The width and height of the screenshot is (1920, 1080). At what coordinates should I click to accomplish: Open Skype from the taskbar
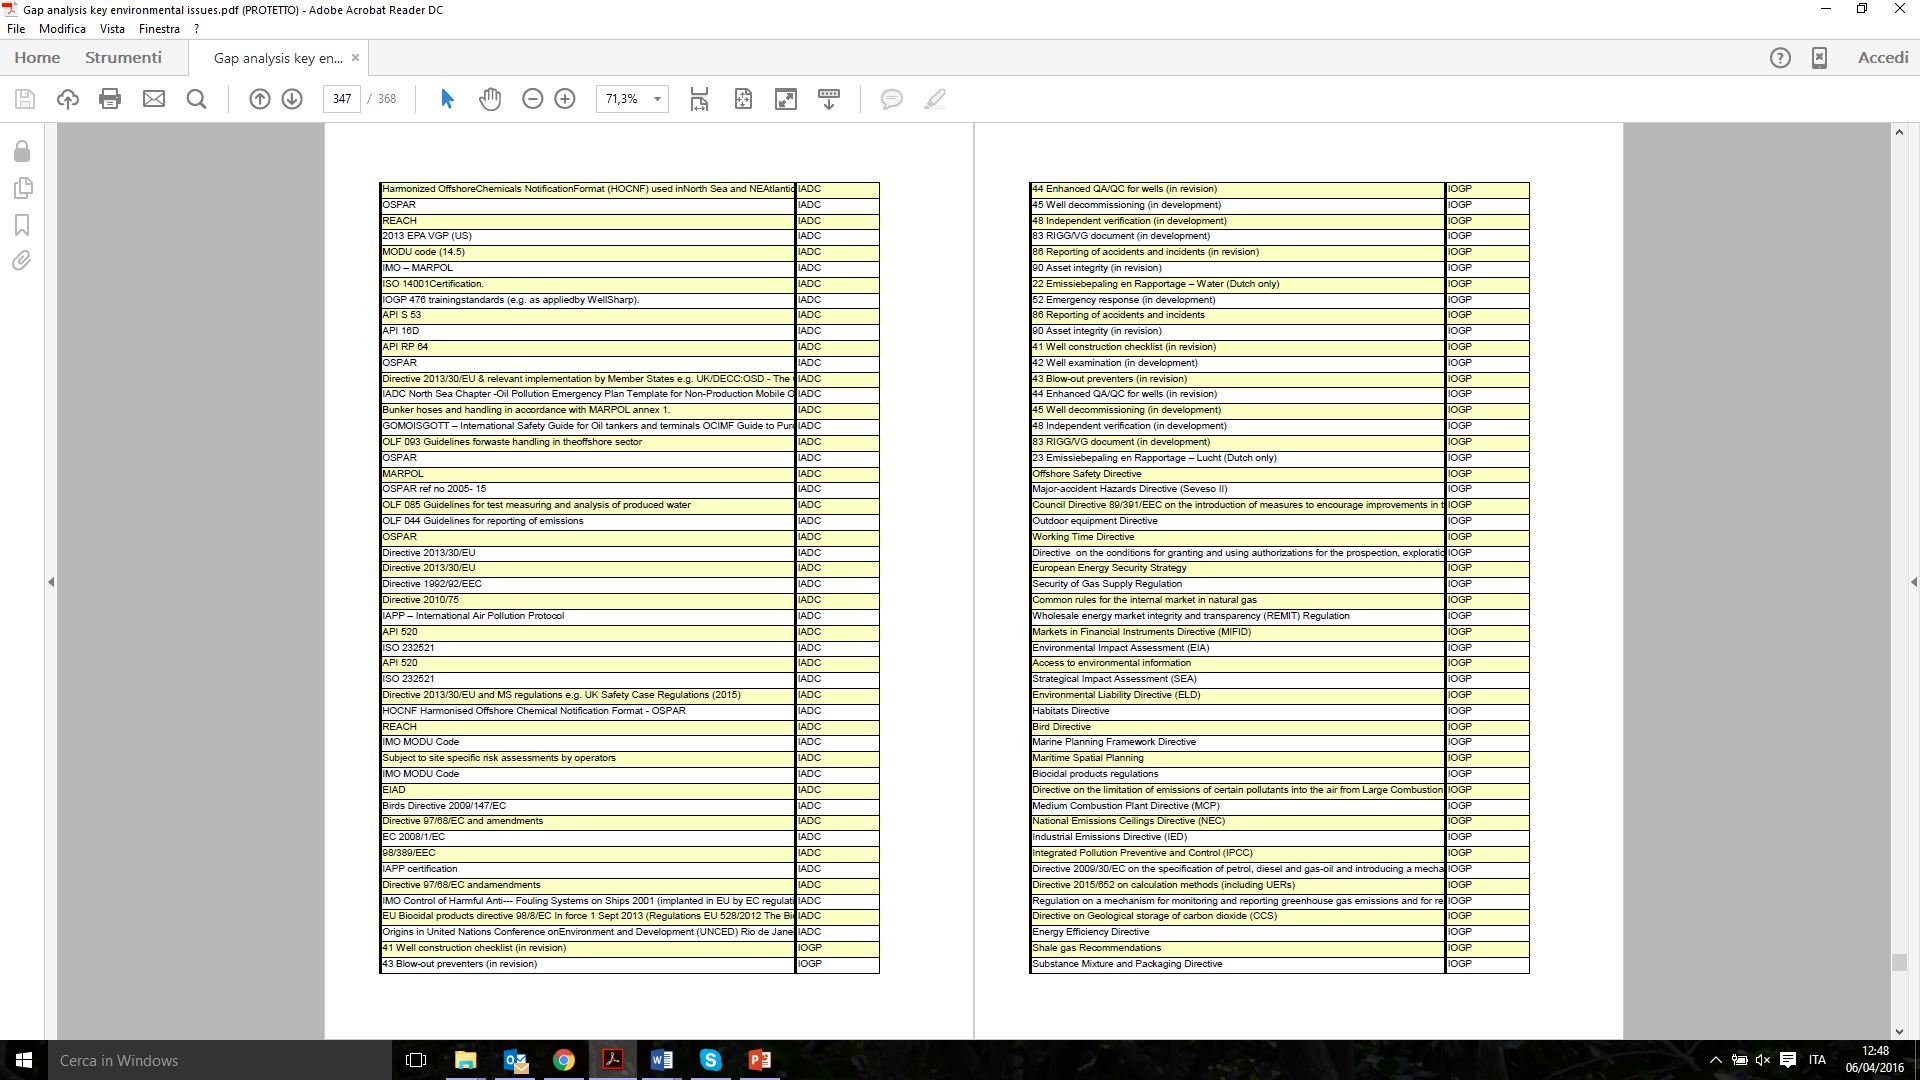(x=711, y=1060)
